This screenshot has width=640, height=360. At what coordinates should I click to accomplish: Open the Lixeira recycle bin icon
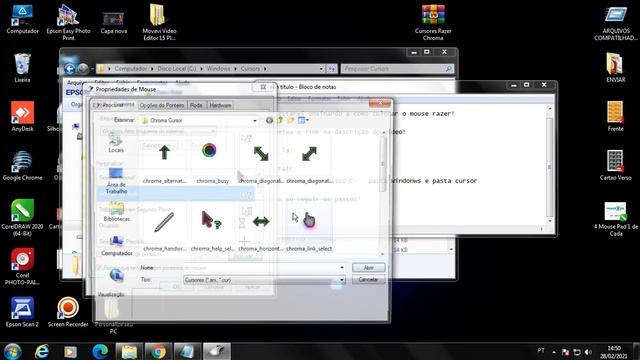pyautogui.click(x=22, y=68)
